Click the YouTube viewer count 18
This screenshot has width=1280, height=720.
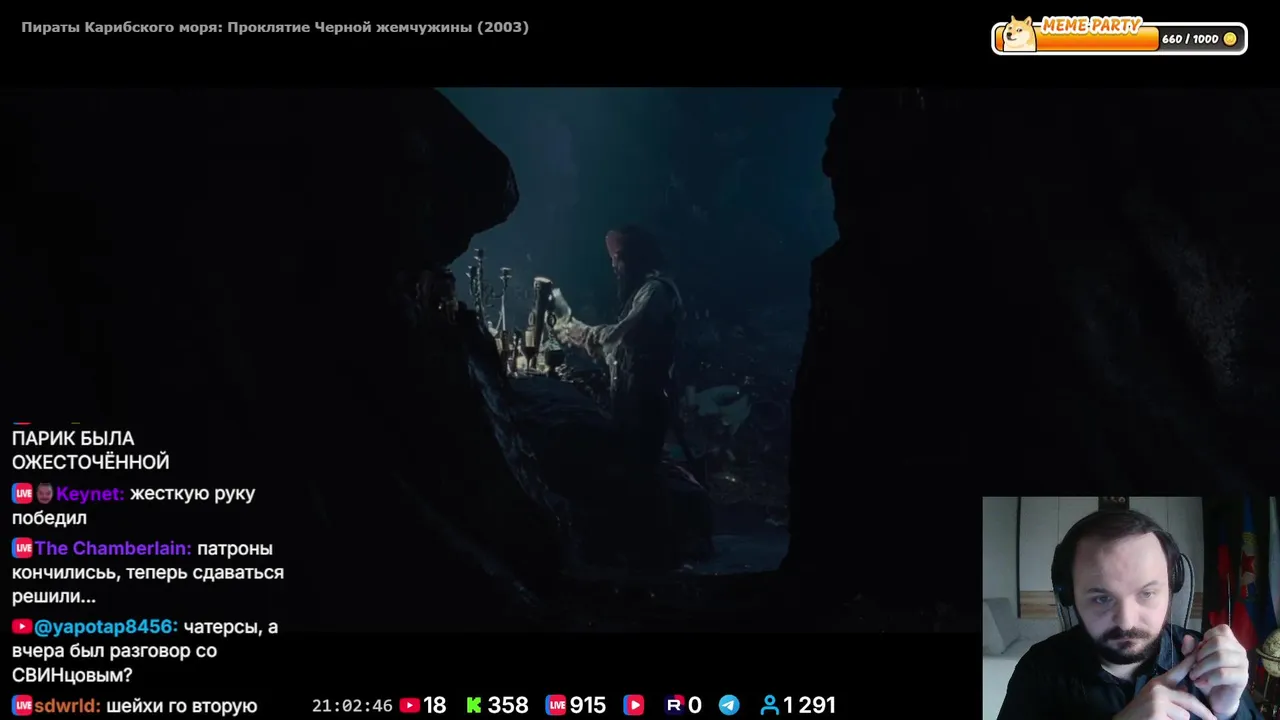pos(434,706)
